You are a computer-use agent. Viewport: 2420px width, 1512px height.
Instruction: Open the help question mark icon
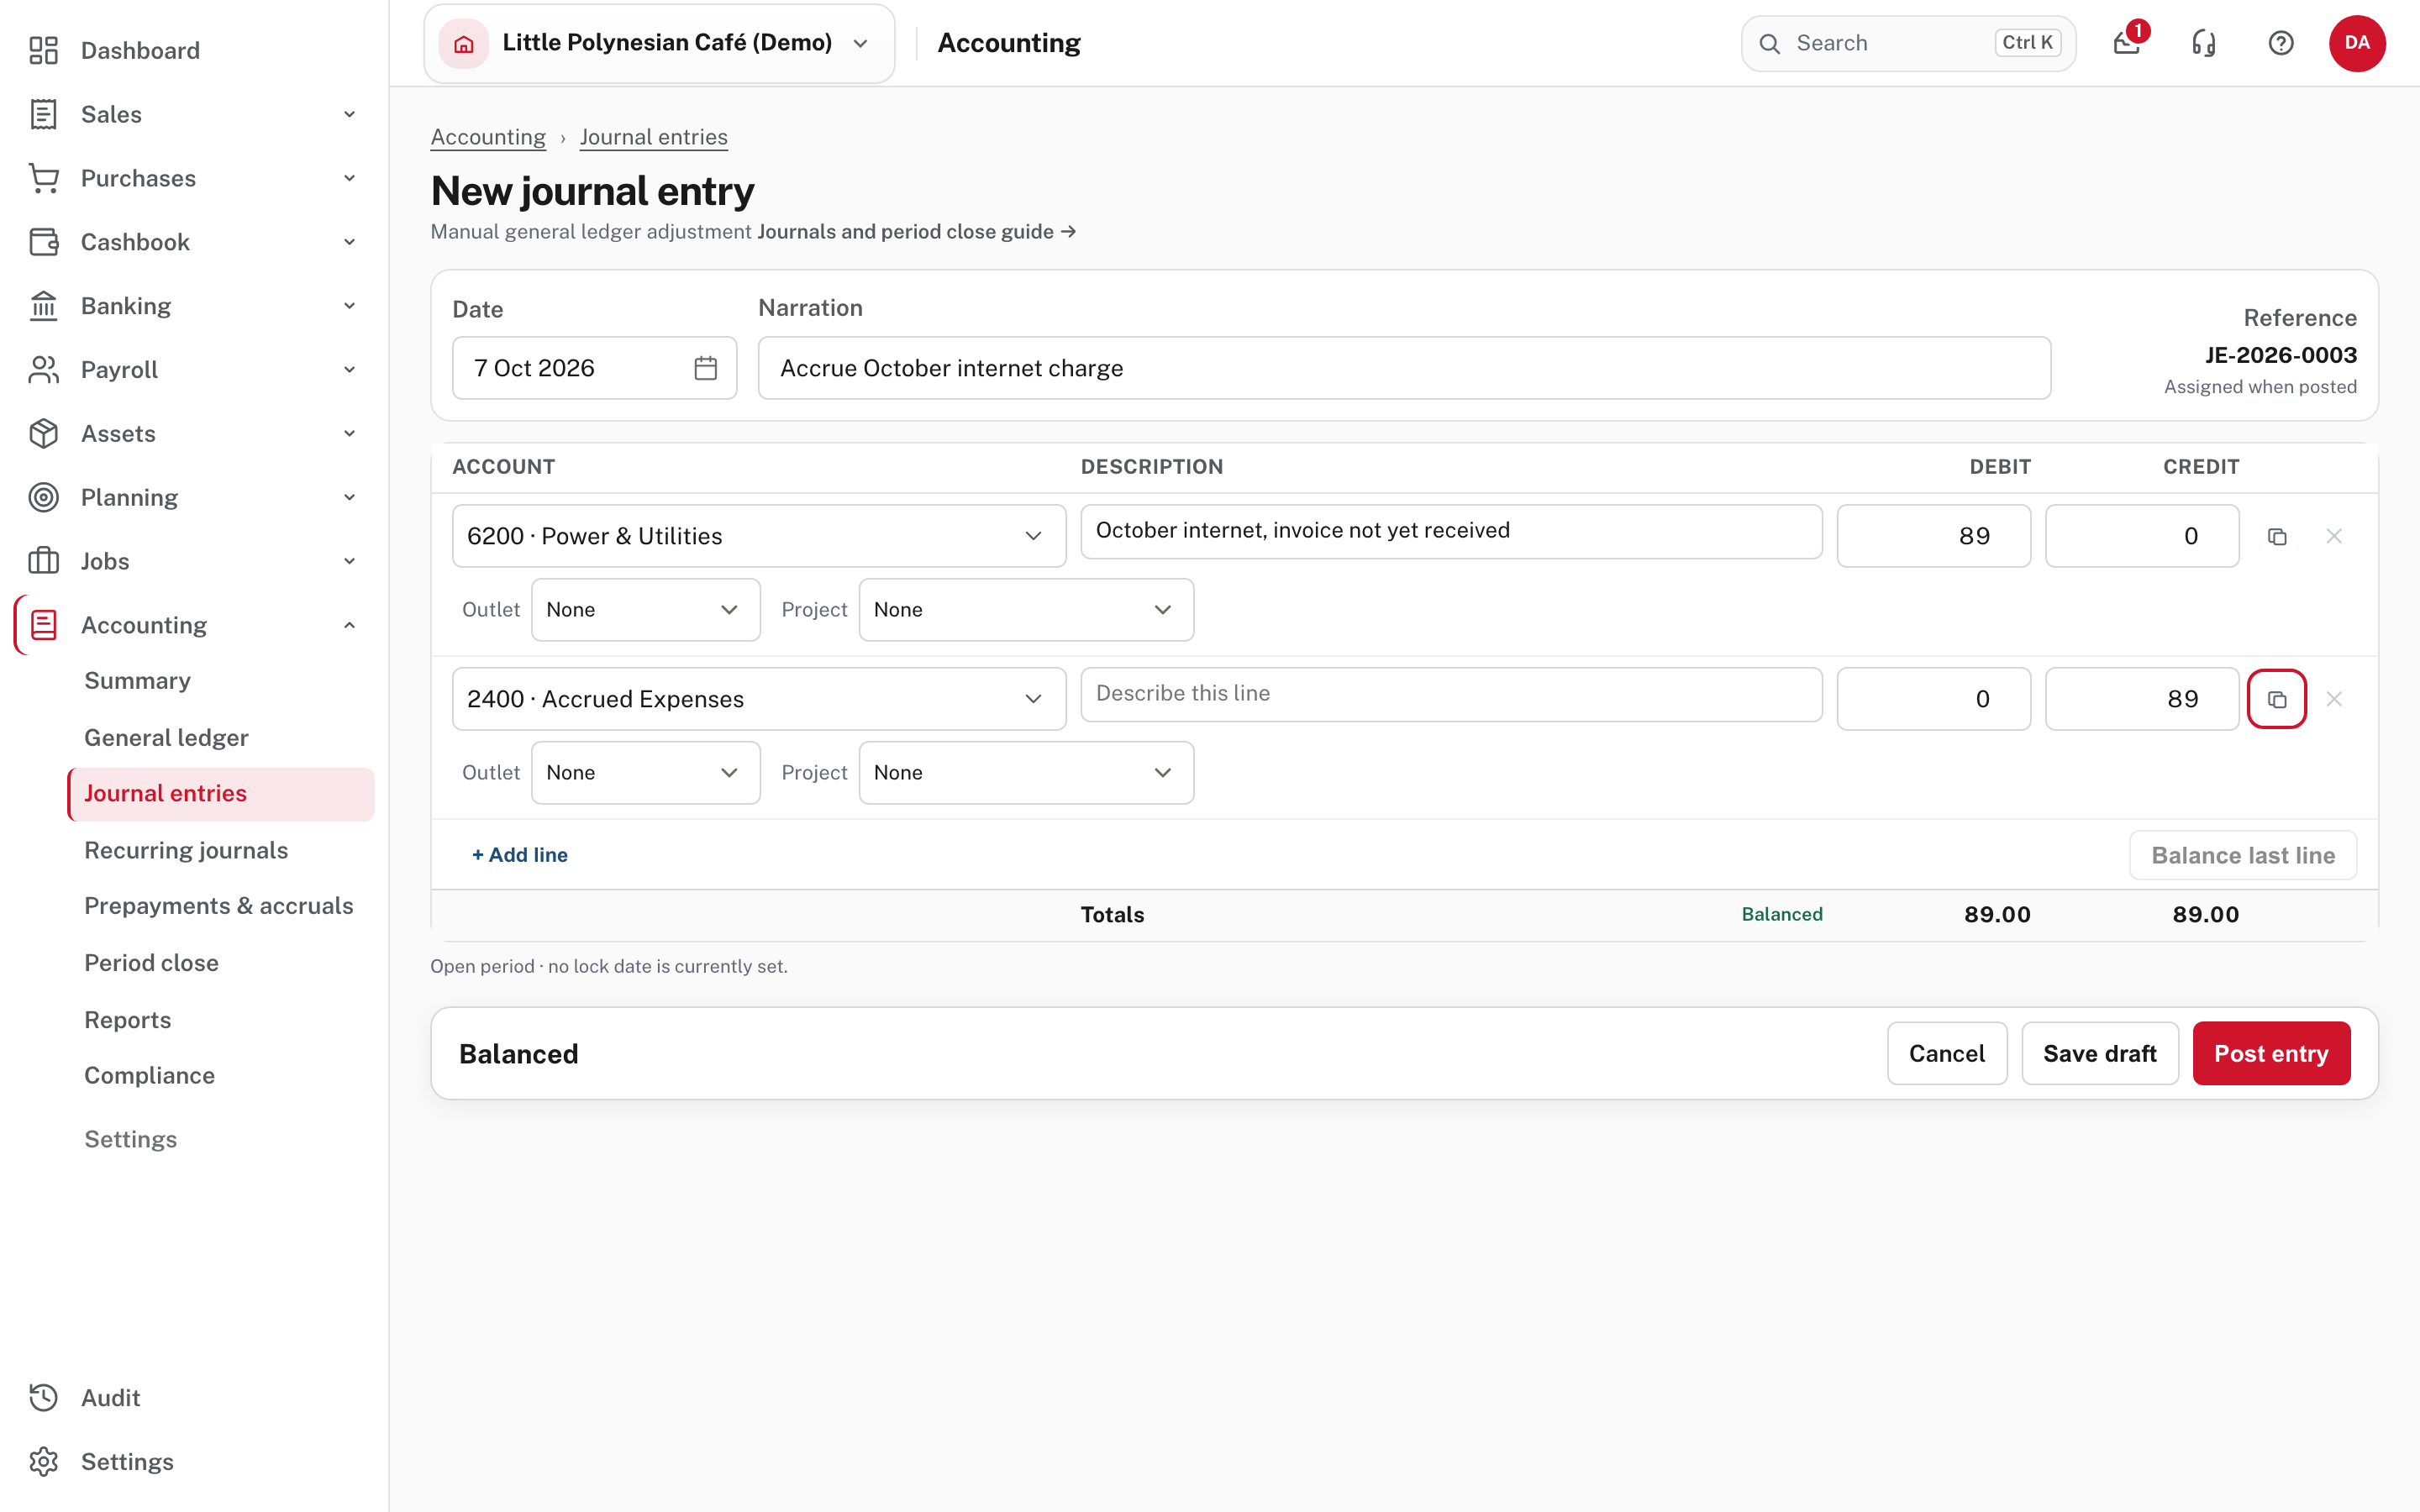tap(2281, 43)
